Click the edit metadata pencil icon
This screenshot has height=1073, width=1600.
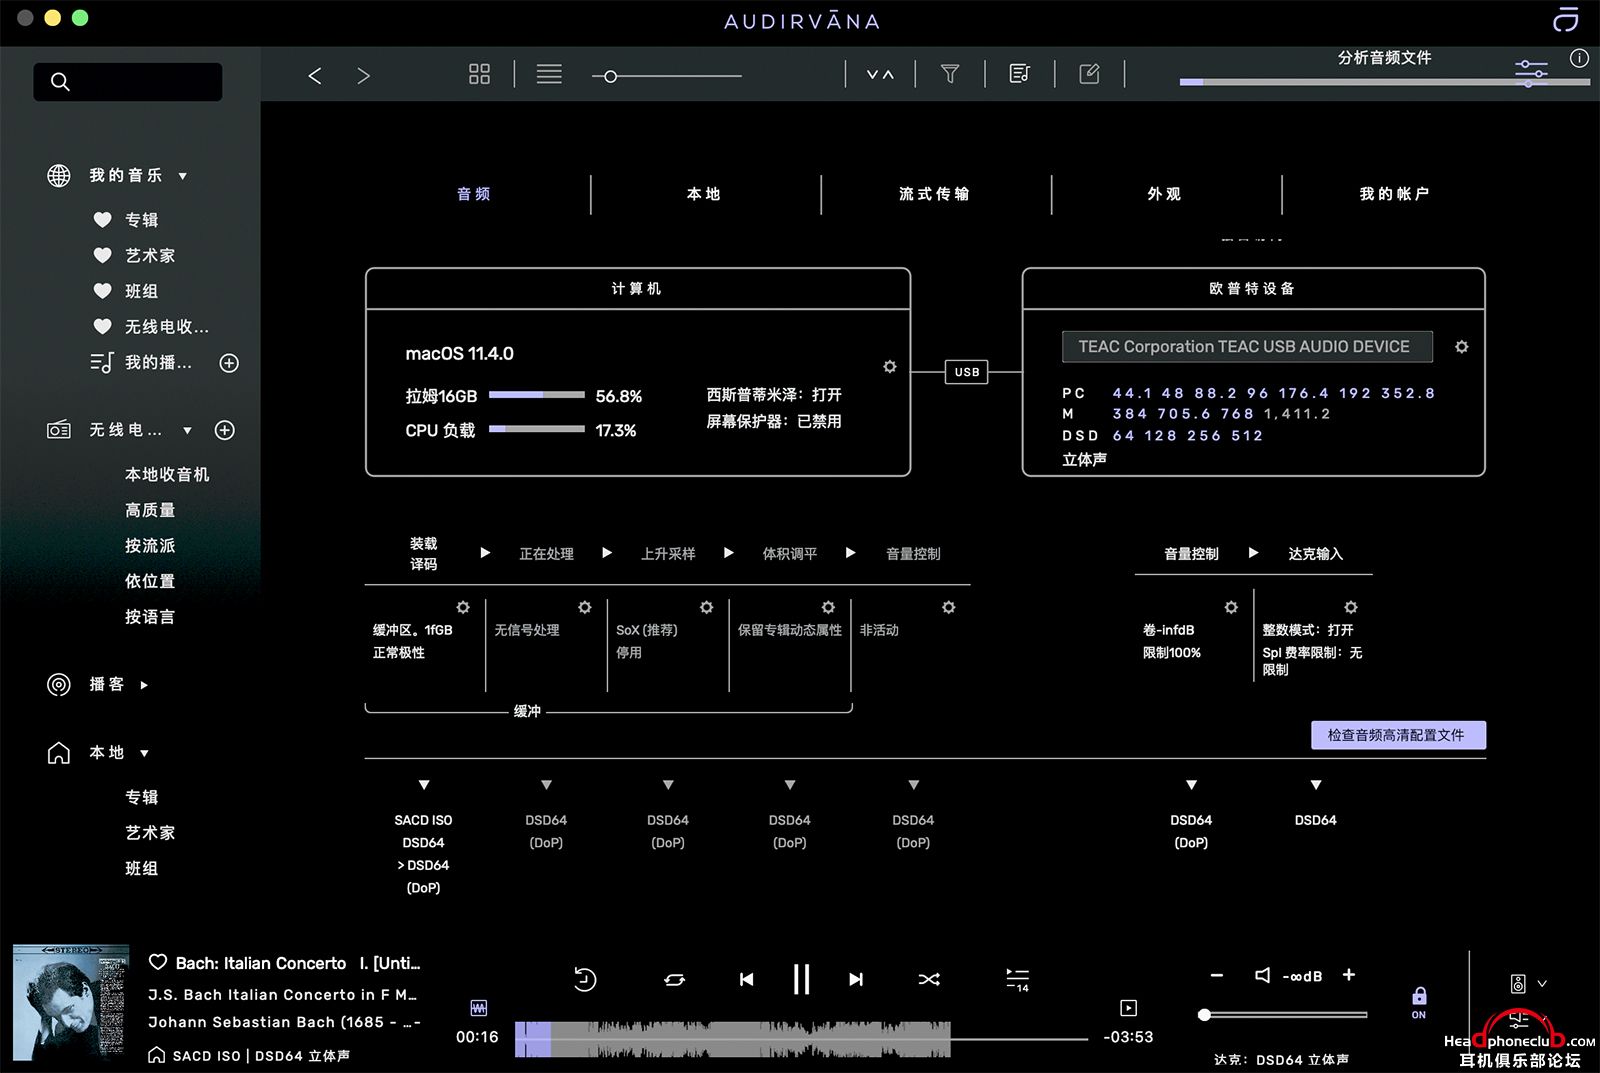(1089, 74)
